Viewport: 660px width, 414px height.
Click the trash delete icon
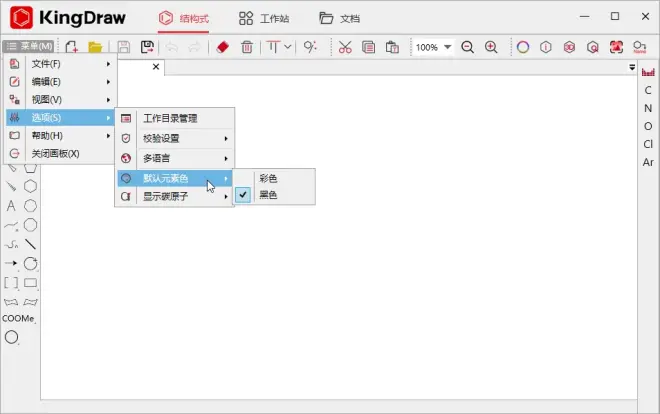pyautogui.click(x=247, y=47)
